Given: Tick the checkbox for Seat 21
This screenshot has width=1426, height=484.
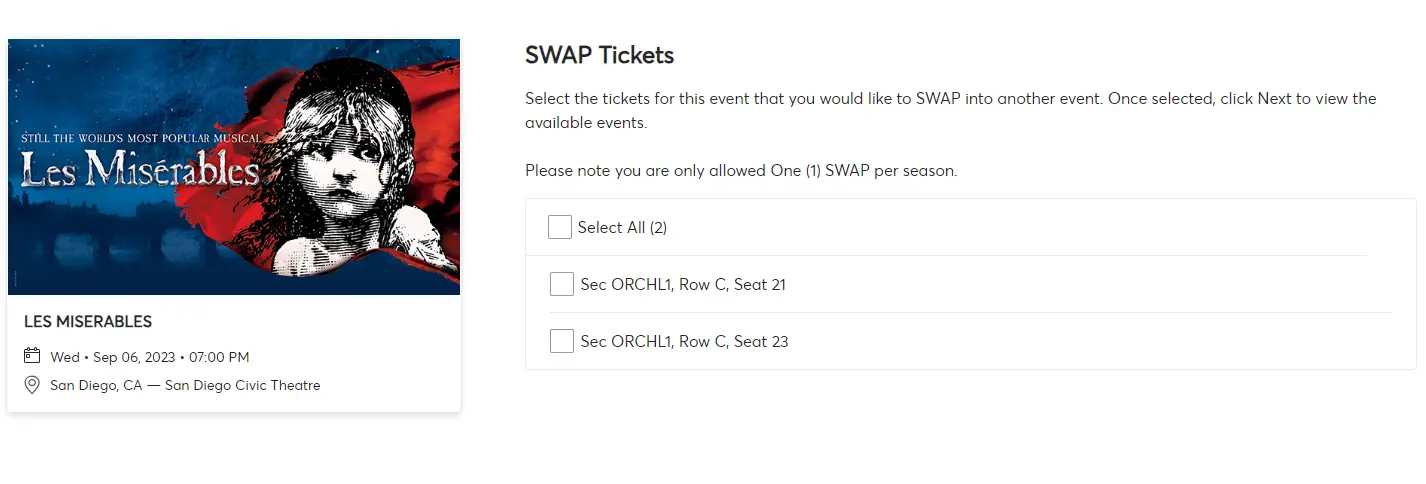Looking at the screenshot, I should click(x=562, y=284).
